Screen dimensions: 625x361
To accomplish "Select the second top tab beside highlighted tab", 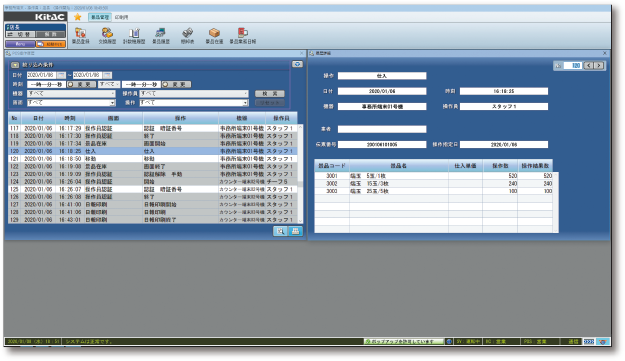I will pos(121,17).
